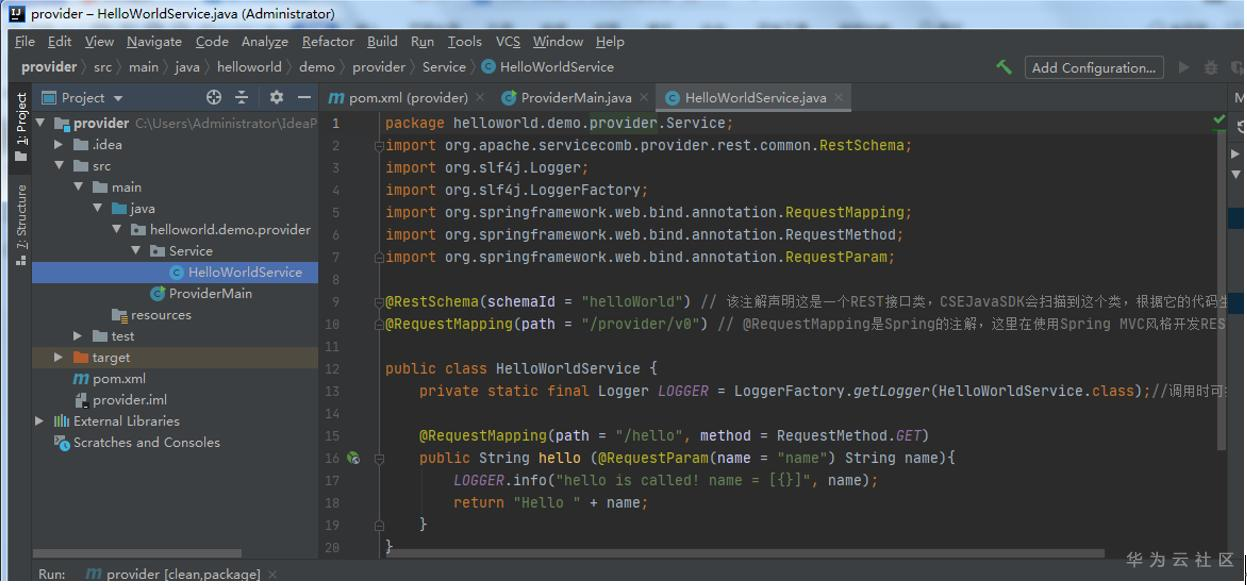Collapse the src folder arrow
Image resolution: width=1247 pixels, height=585 pixels.
point(59,166)
